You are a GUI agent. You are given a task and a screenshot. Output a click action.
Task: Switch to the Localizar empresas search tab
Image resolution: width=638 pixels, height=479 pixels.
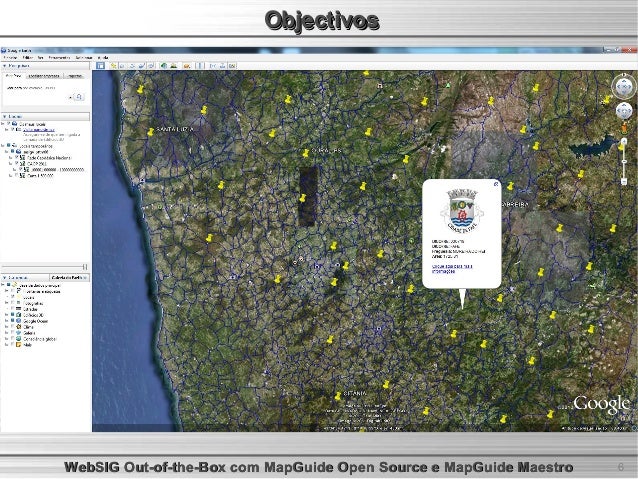click(x=44, y=76)
